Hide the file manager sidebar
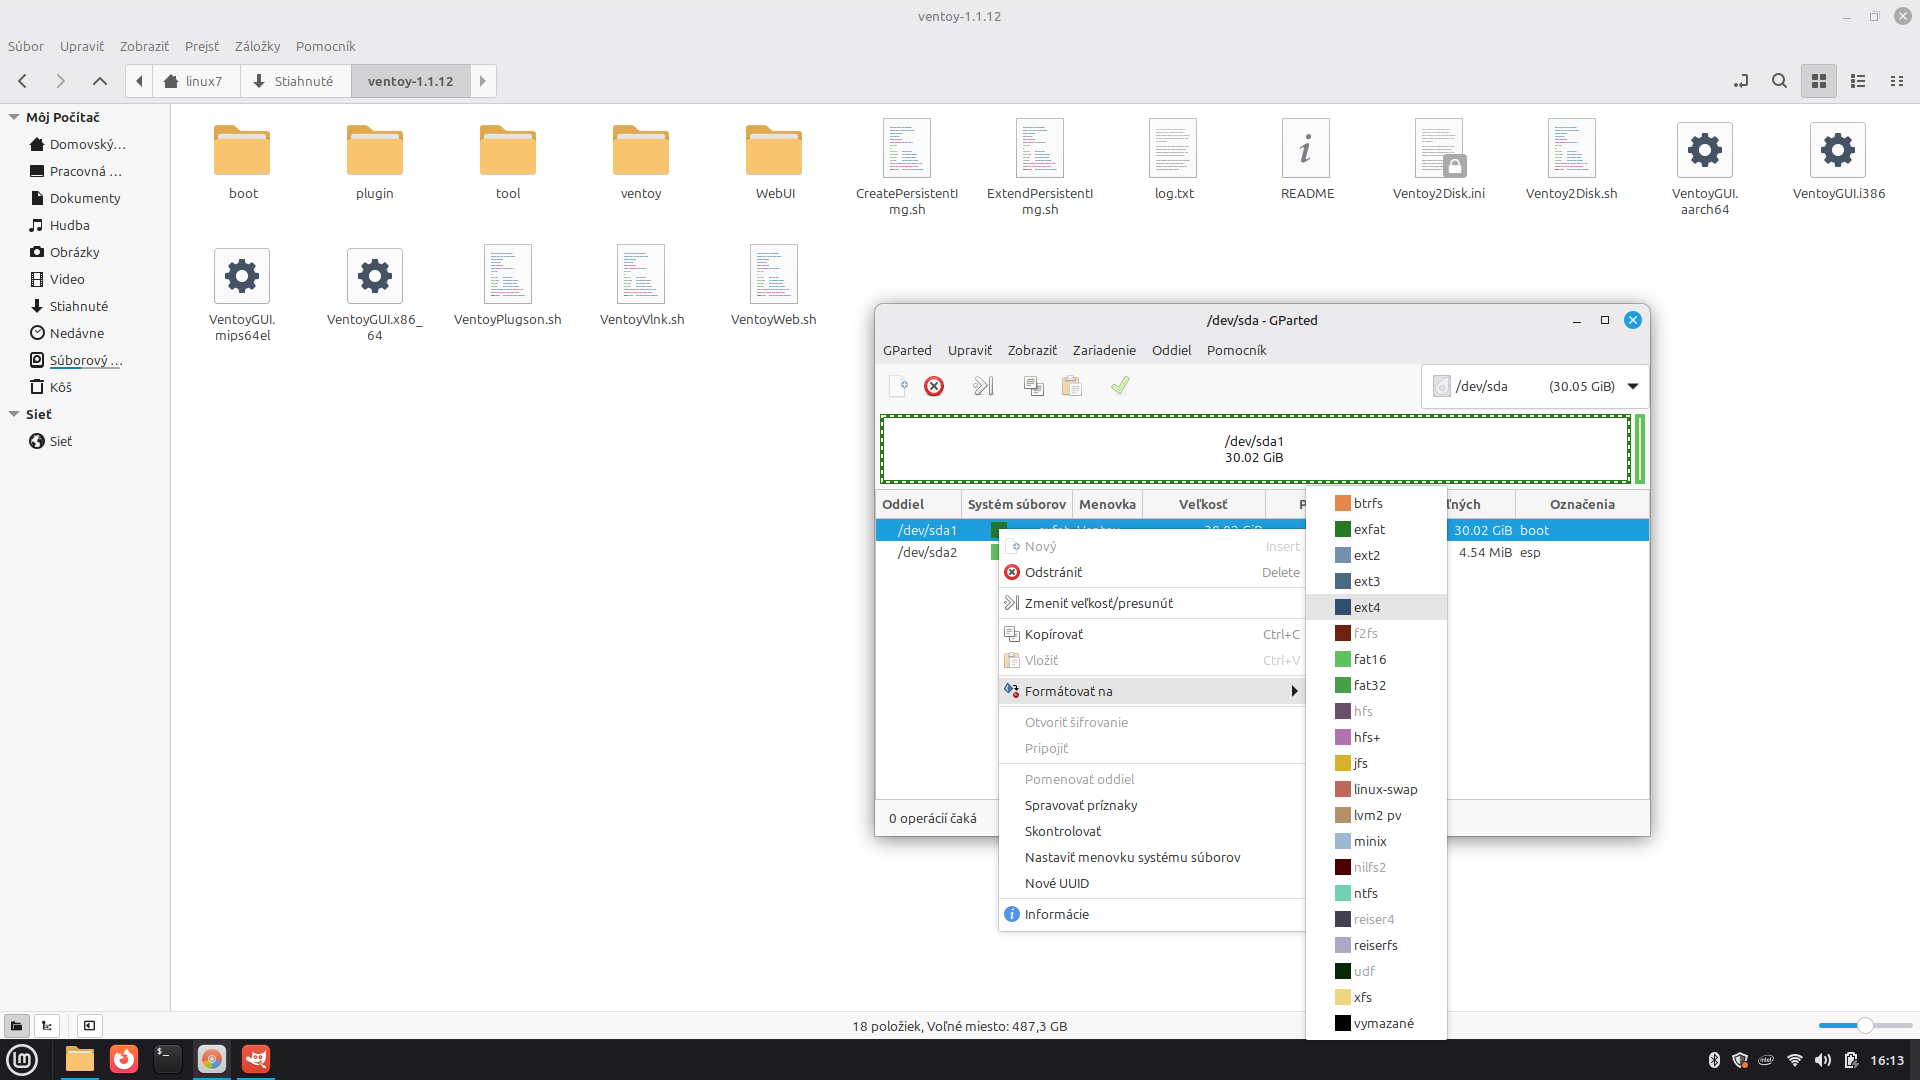Screen dimensions: 1920x1080 pos(89,1026)
